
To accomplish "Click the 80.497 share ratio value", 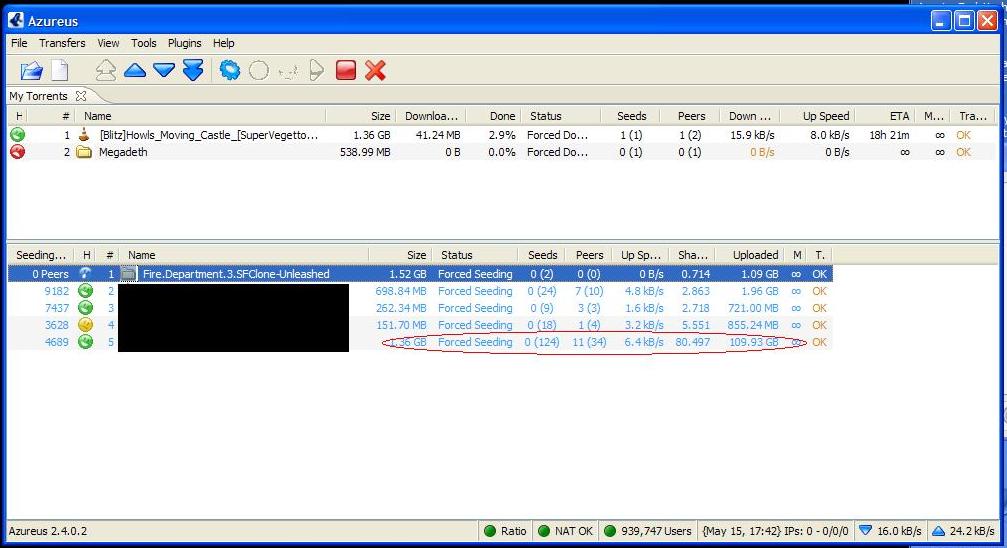I will pyautogui.click(x=692, y=342).
